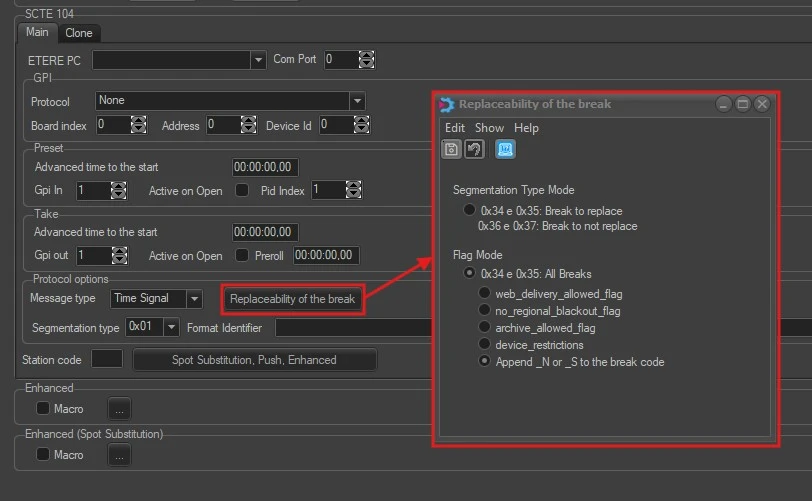Open the Segmentation type dropdown
Viewport: 812px width, 501px height.
pos(171,327)
